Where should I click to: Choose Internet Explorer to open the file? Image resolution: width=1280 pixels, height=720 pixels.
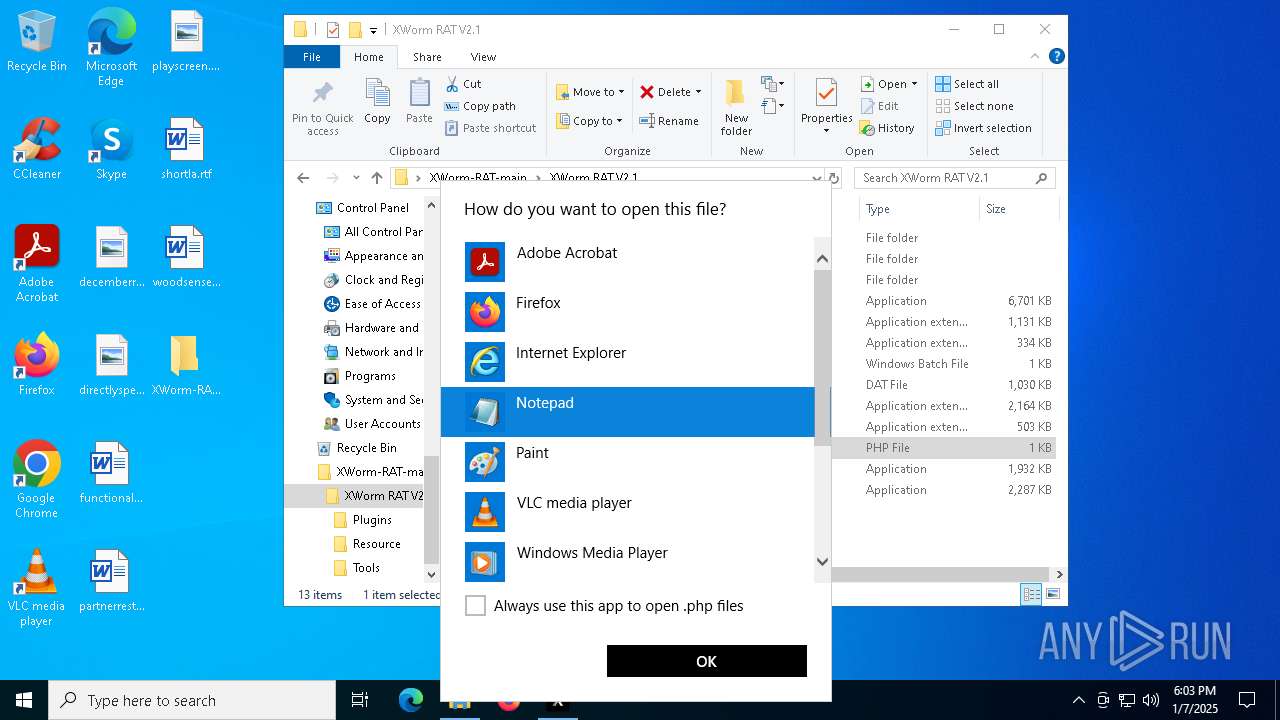coord(628,362)
